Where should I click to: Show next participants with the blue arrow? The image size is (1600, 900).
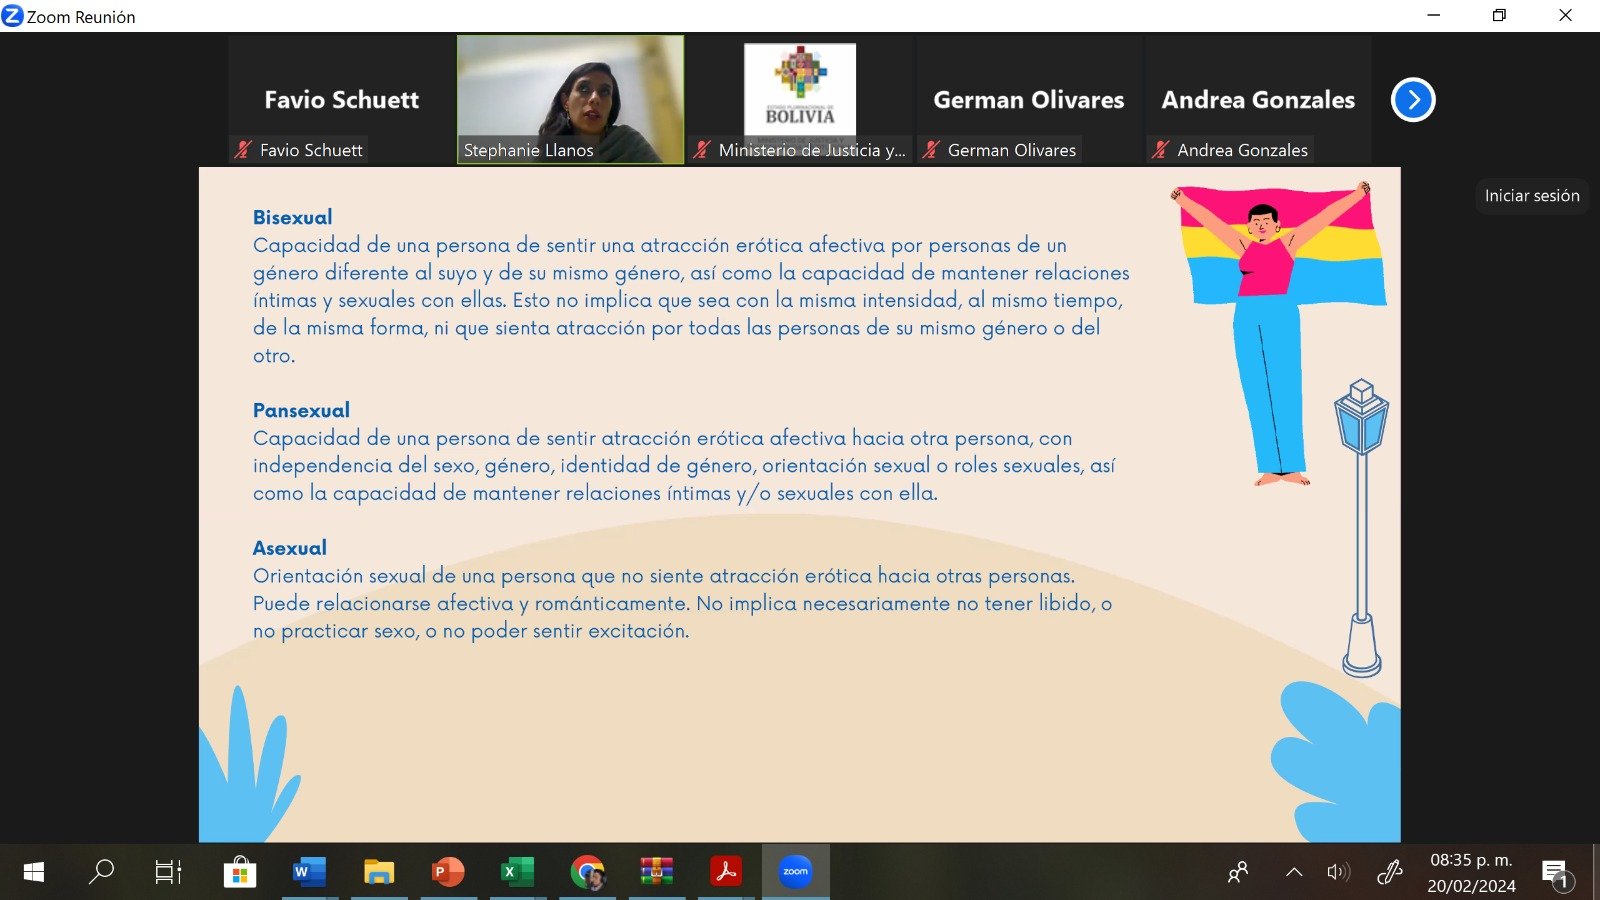pyautogui.click(x=1413, y=99)
